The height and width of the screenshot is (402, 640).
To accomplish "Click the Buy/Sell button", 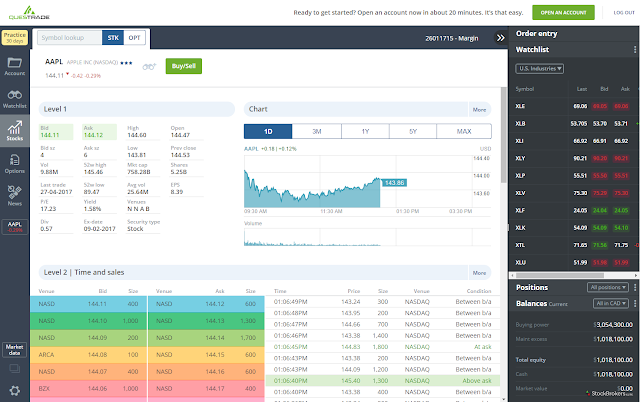I will tap(184, 66).
